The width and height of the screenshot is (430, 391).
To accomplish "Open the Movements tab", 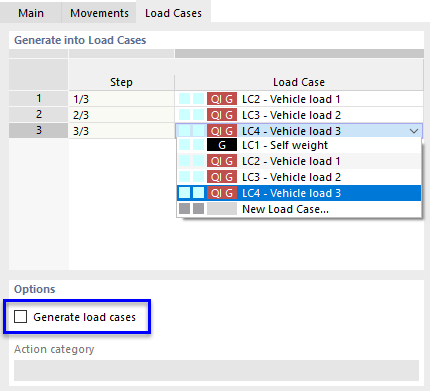I will tap(99, 13).
